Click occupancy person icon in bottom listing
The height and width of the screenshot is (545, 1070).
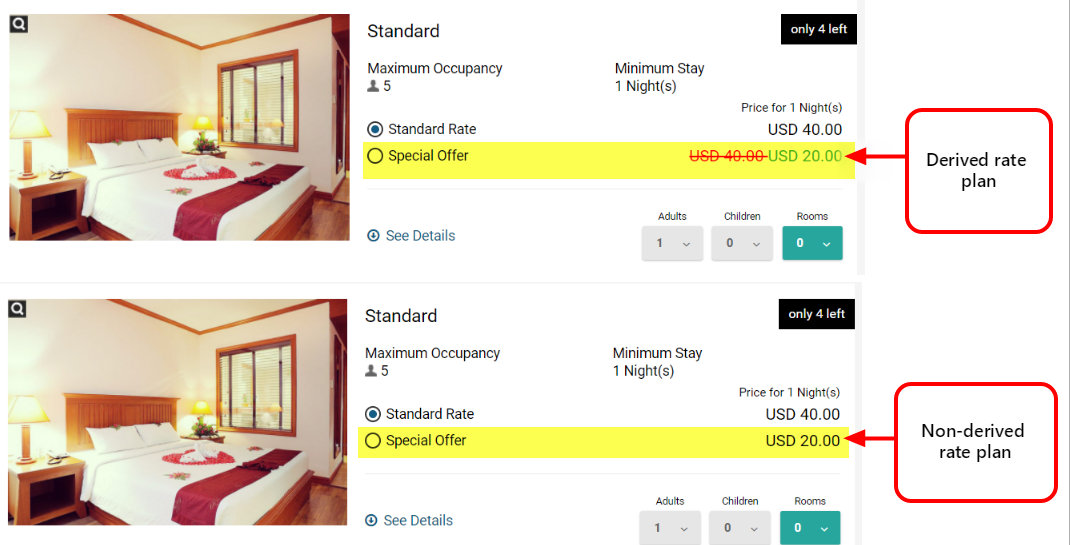(x=371, y=371)
